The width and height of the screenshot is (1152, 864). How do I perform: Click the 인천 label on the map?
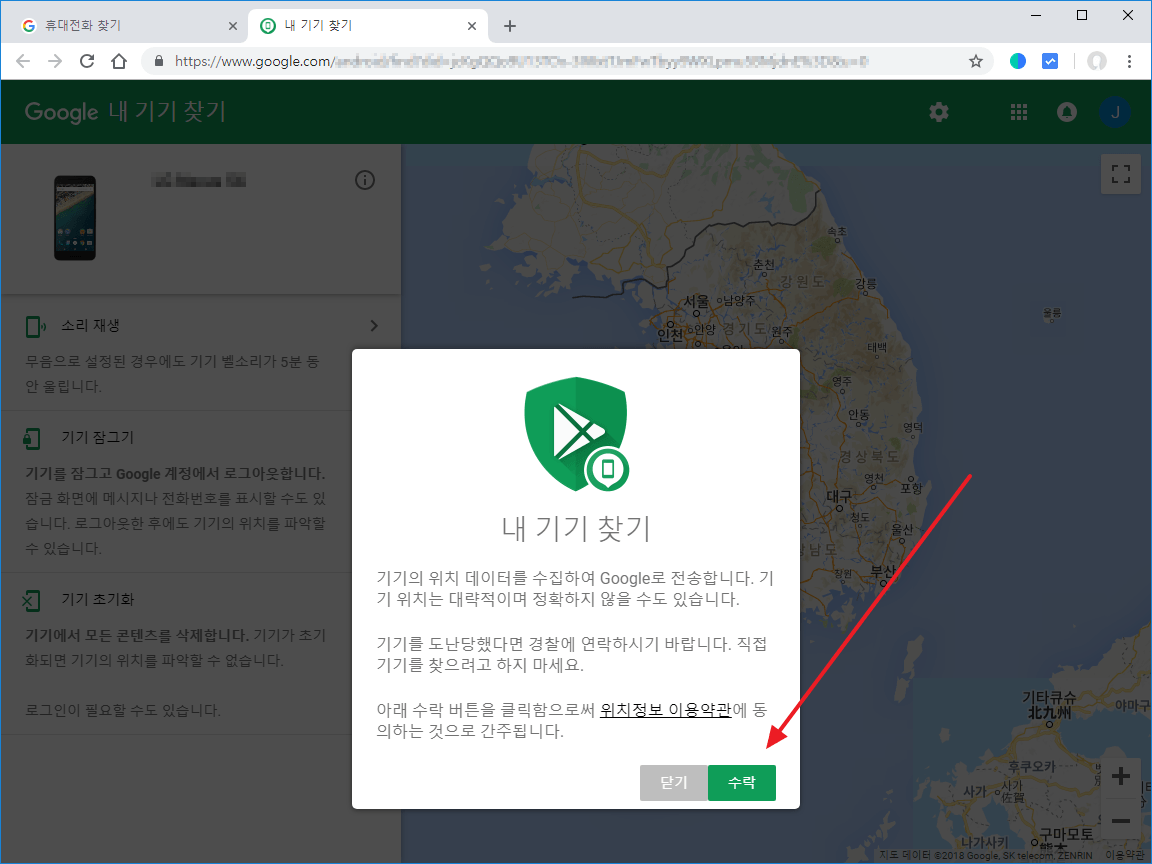point(669,334)
